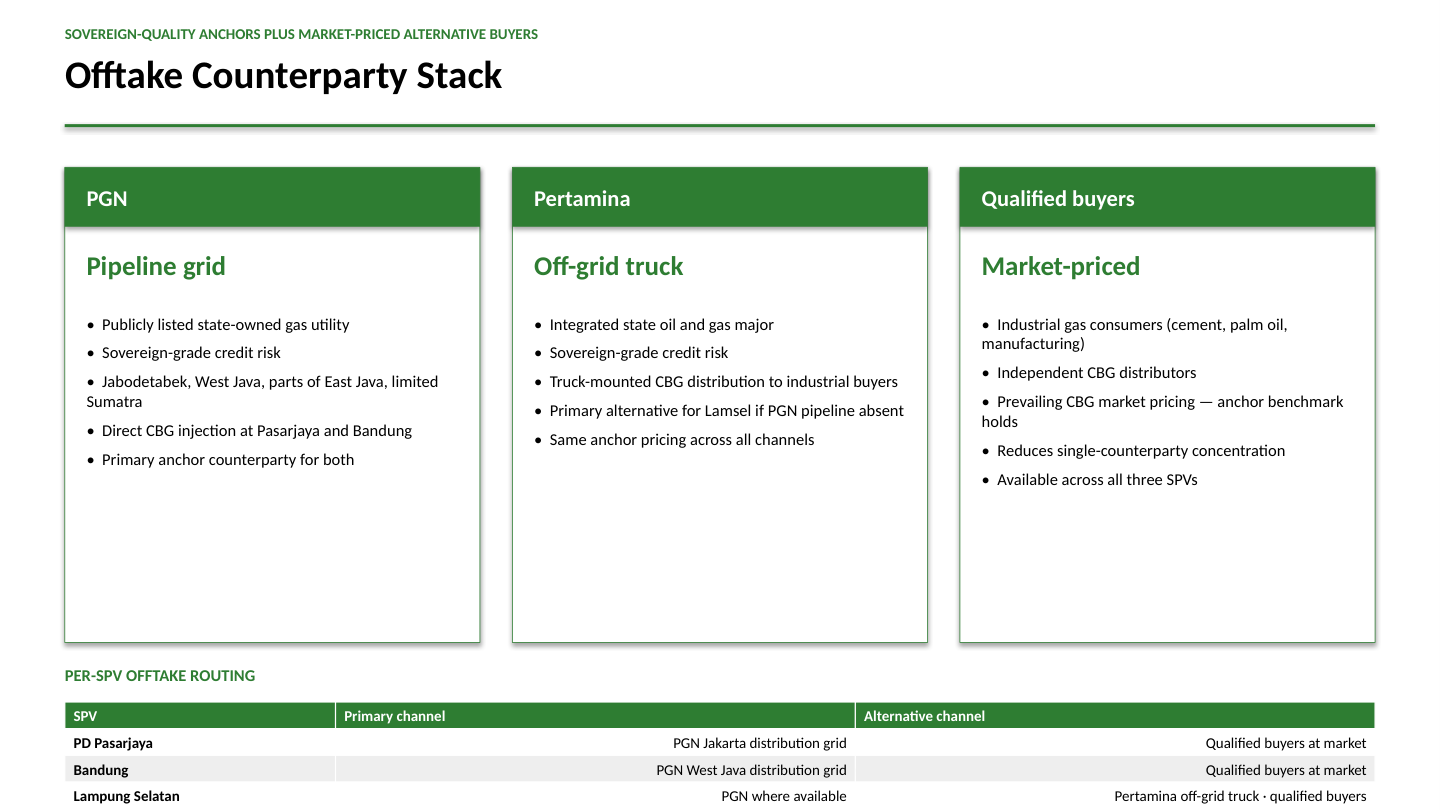Click the 'Qualified buyers' card header

[x=1167, y=198]
